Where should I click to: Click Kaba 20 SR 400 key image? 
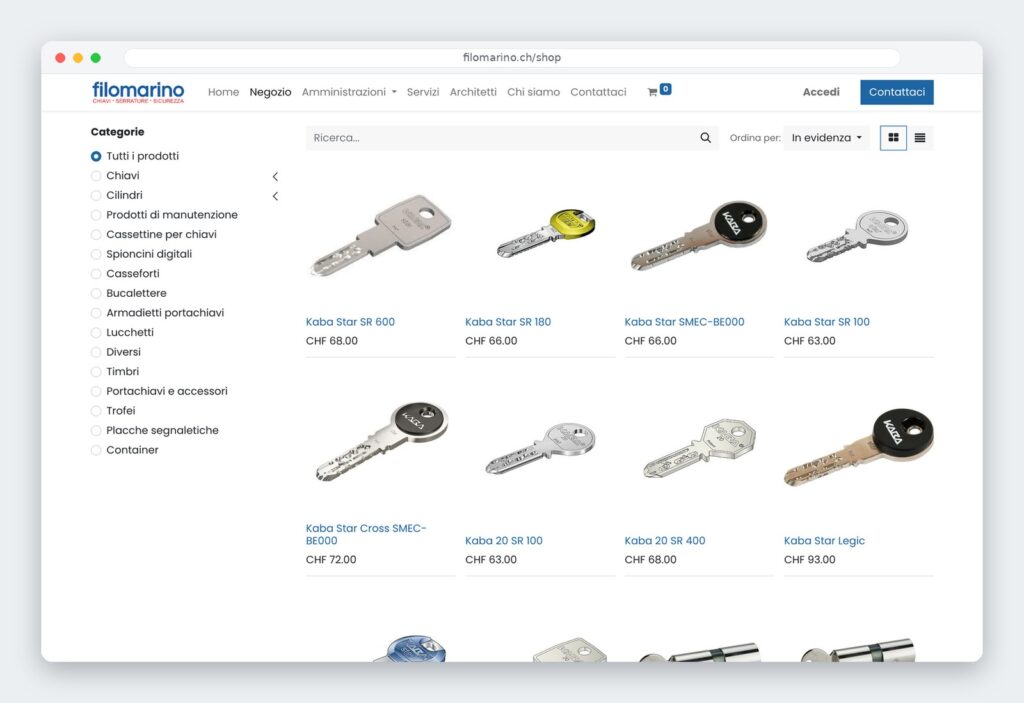[x=699, y=448]
